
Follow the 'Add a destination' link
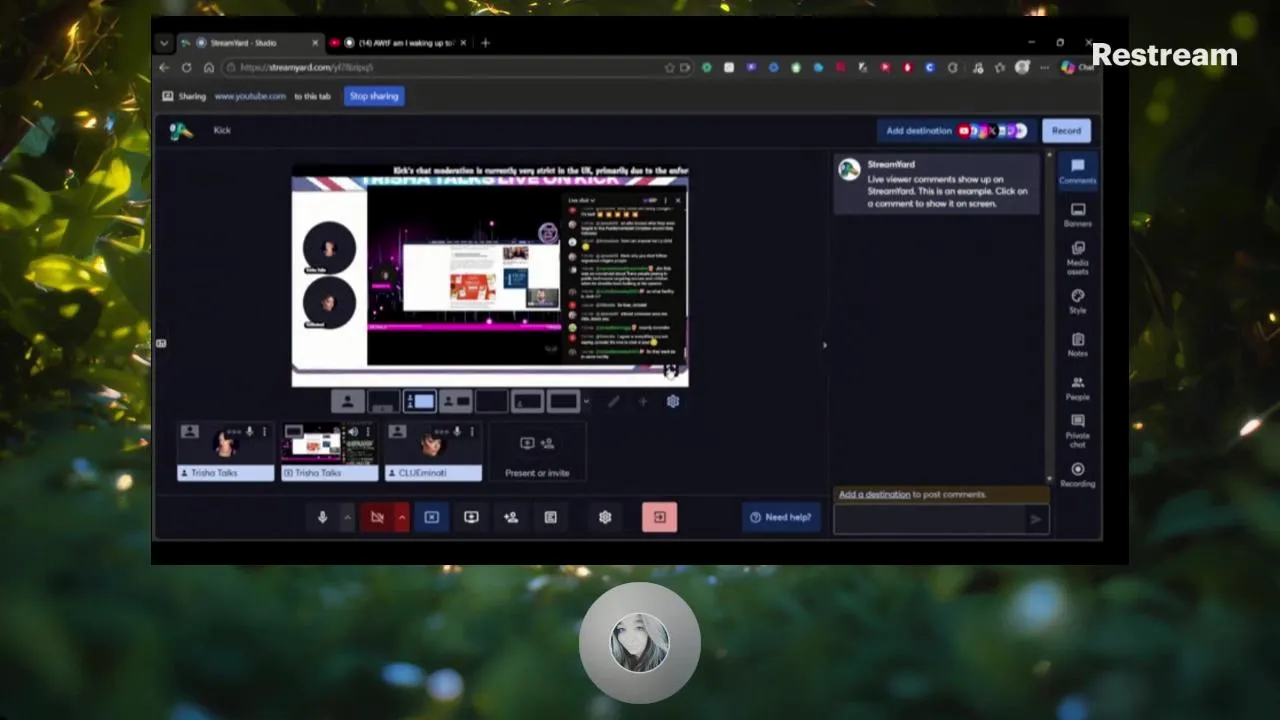[874, 494]
